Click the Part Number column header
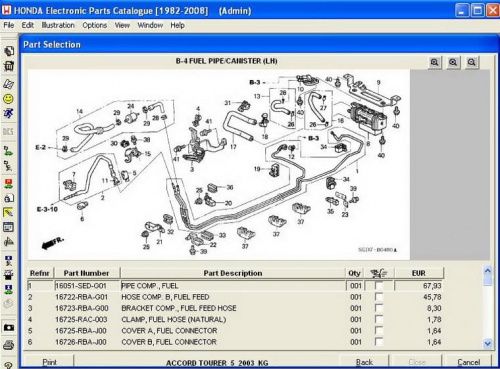 pyautogui.click(x=86, y=273)
